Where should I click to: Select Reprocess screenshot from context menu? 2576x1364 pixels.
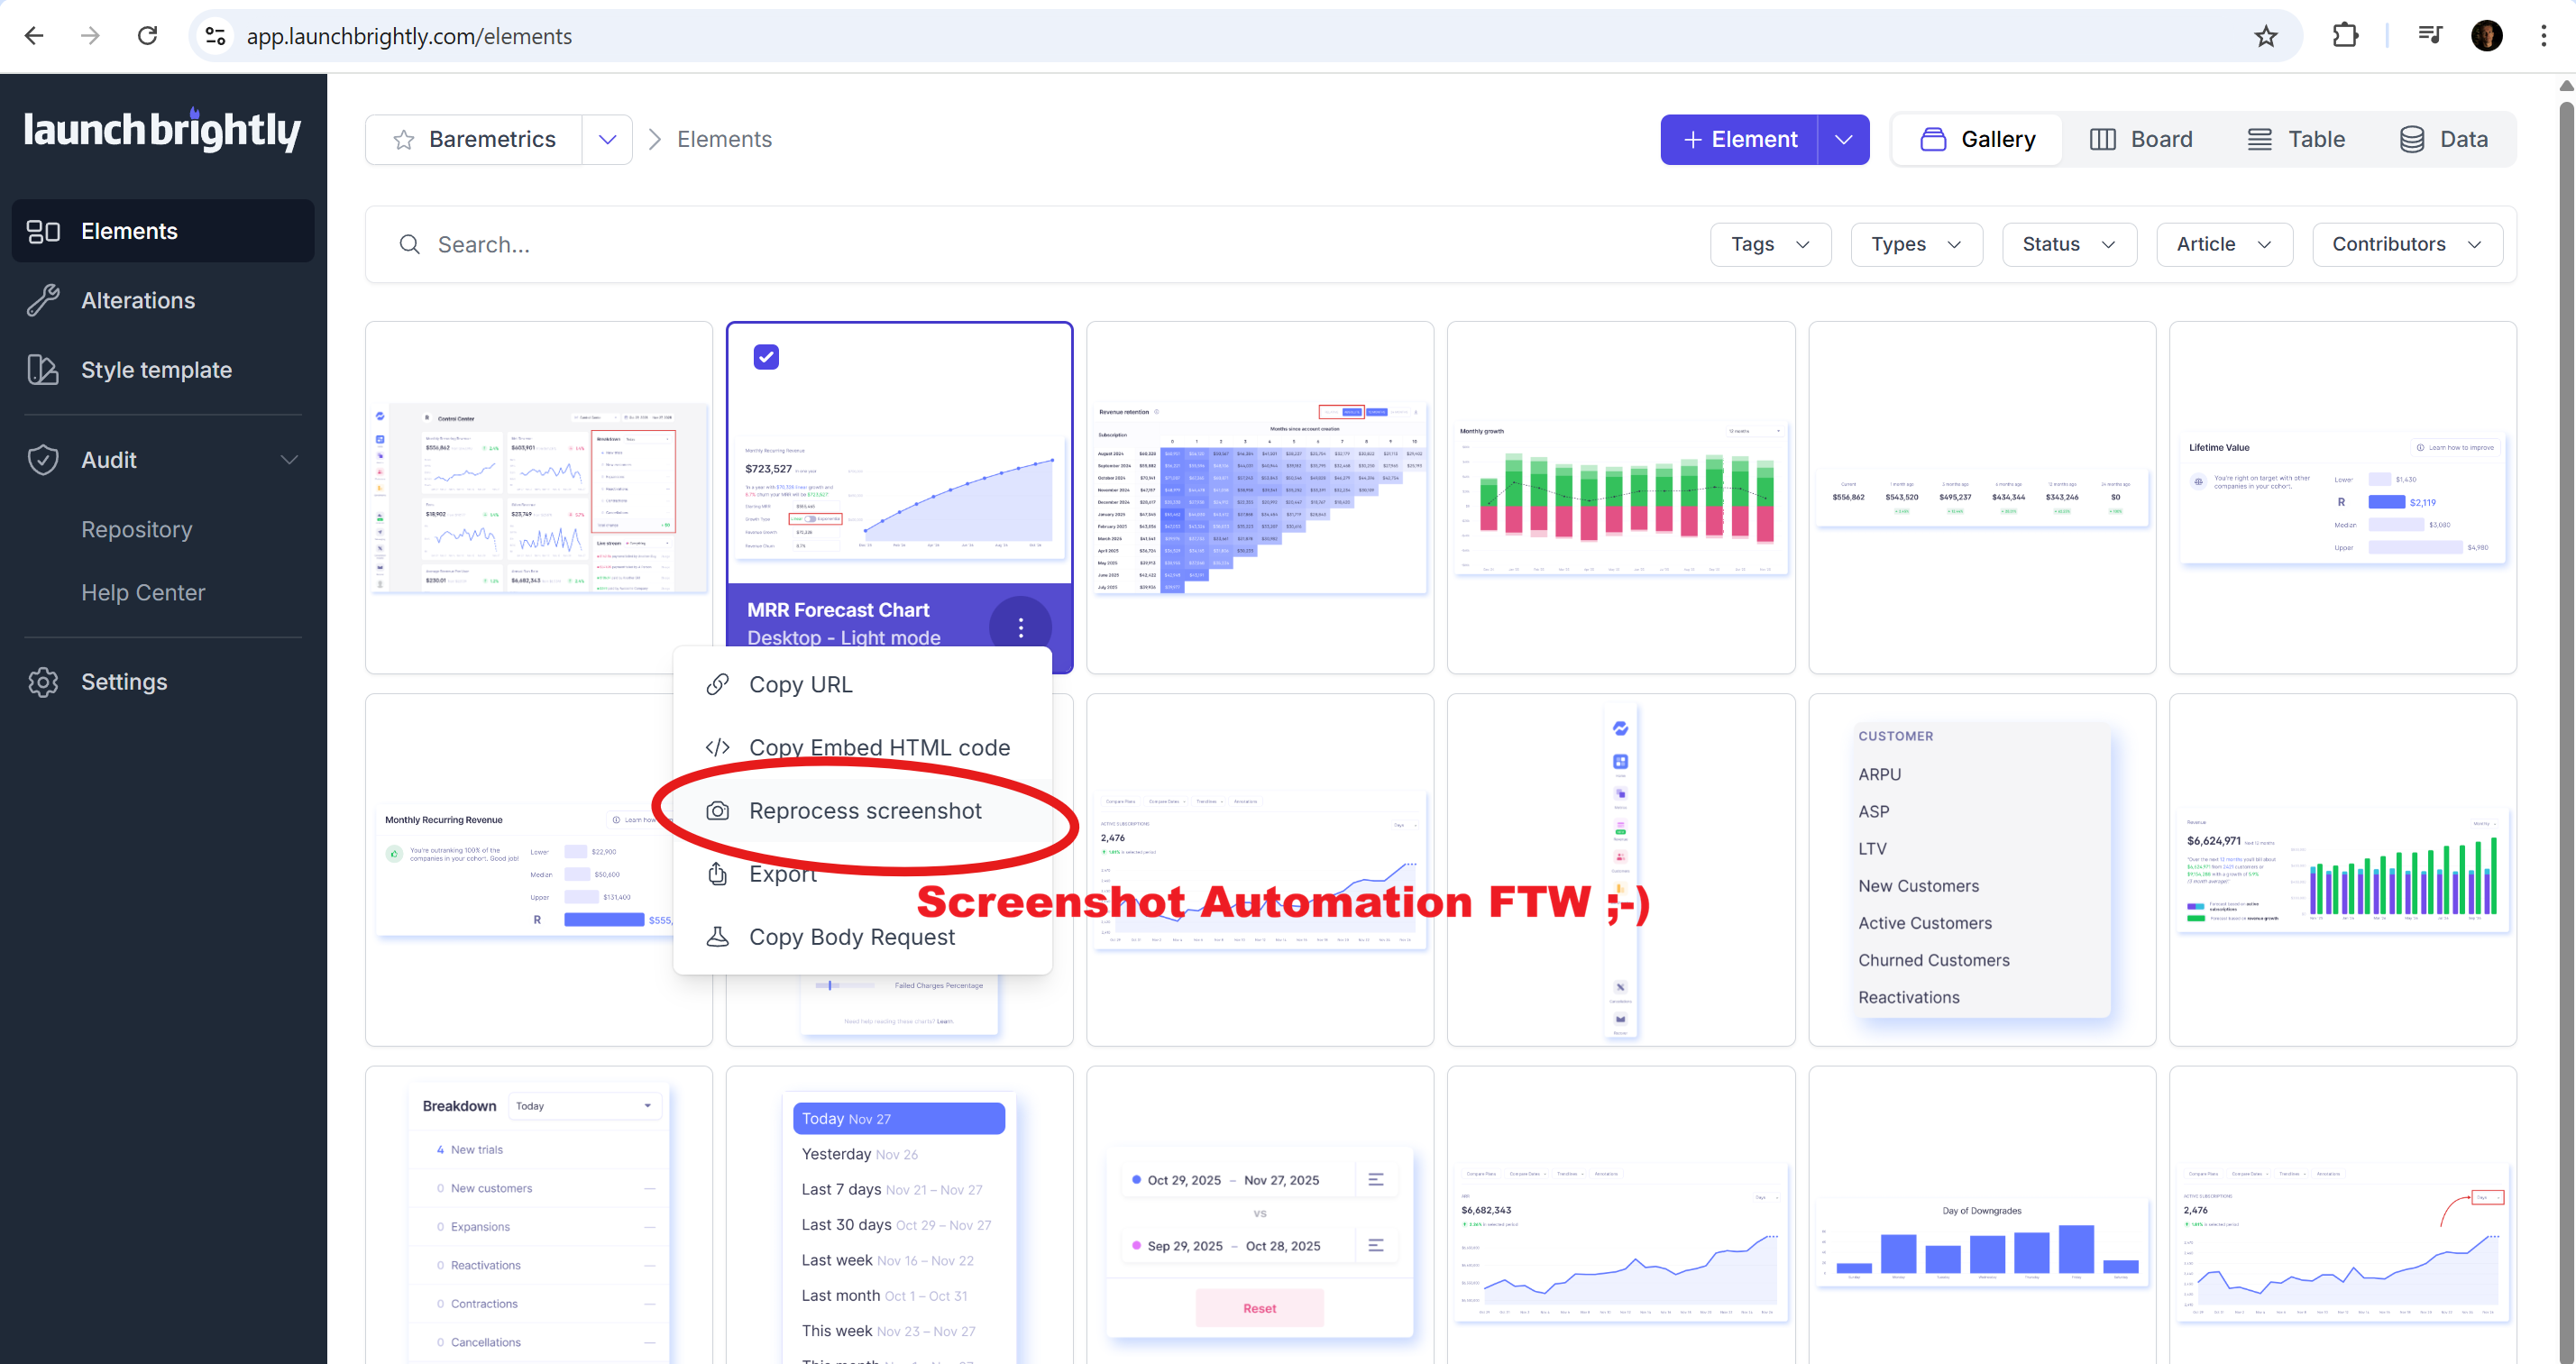865,811
